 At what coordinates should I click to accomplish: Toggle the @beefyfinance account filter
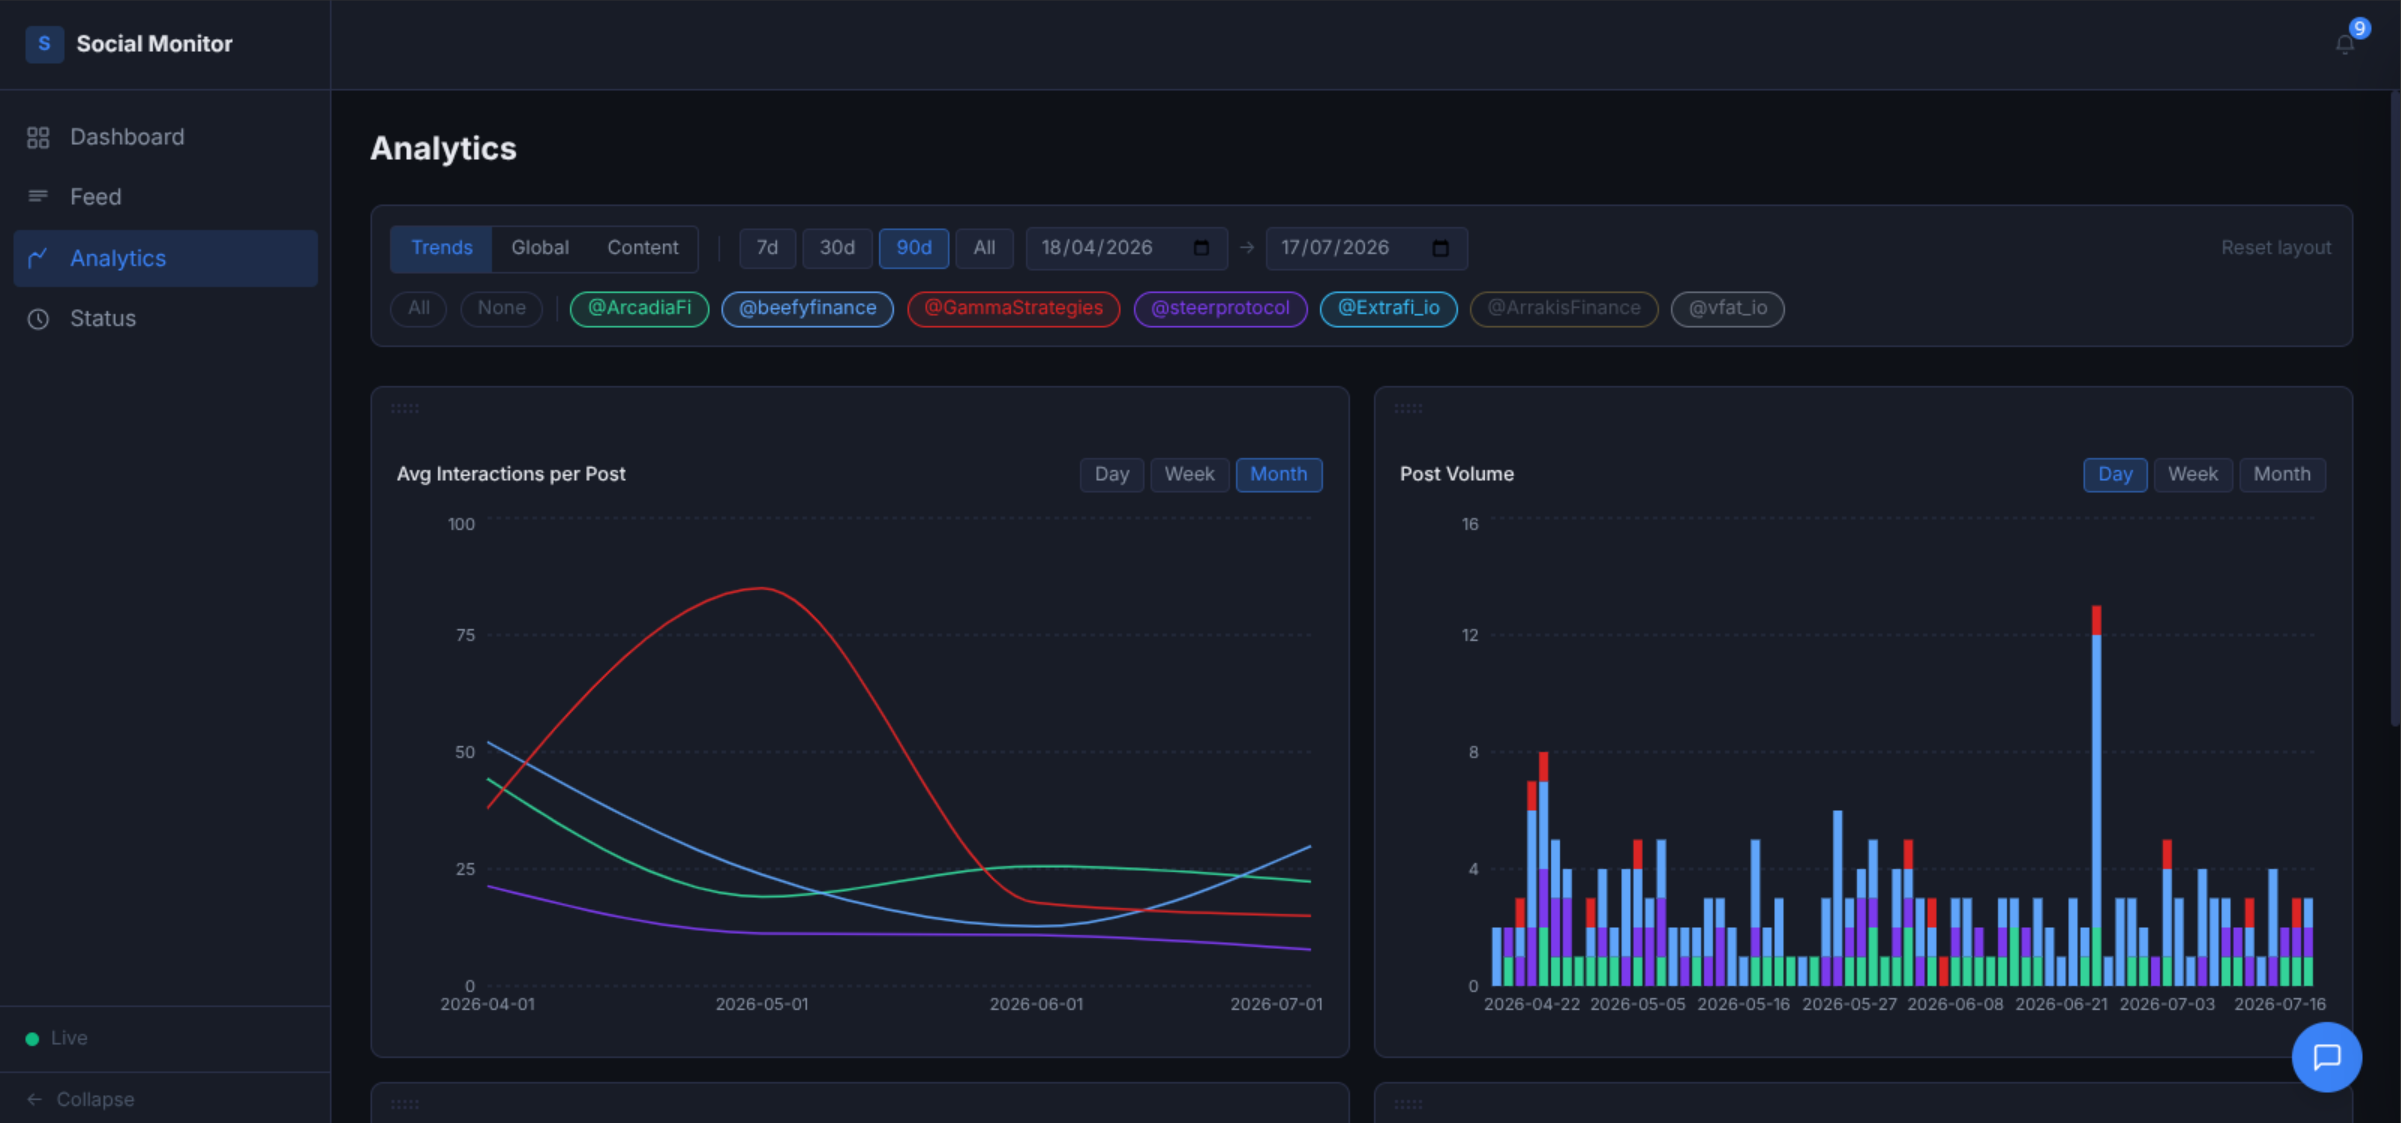click(x=807, y=308)
